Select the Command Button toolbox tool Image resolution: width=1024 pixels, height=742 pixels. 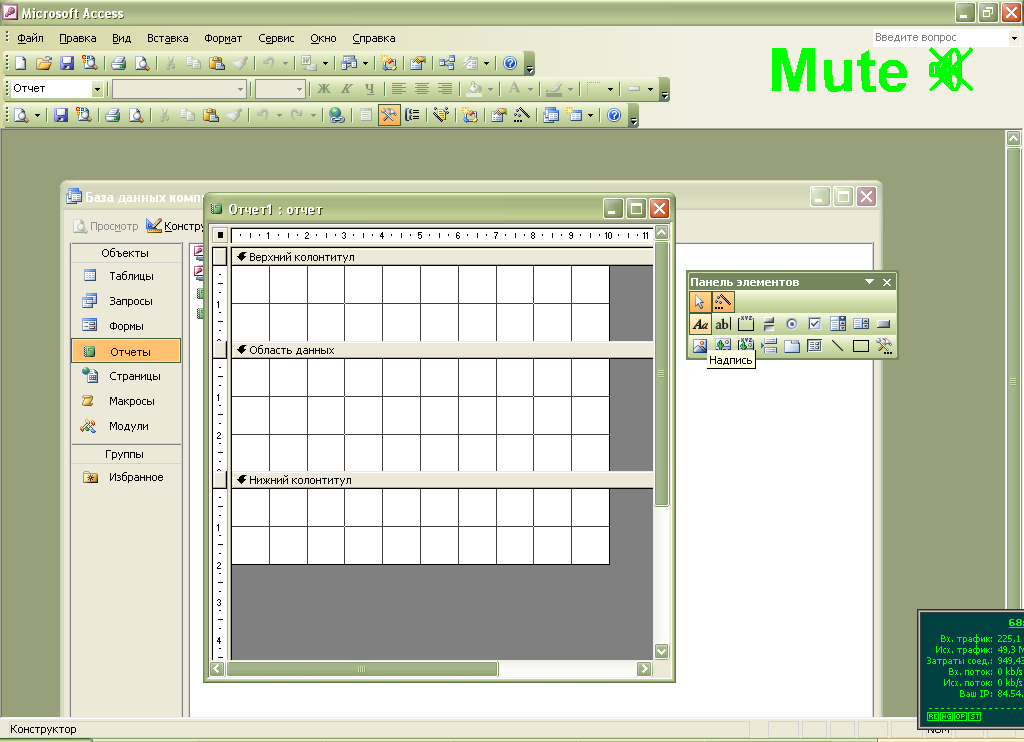[884, 323]
